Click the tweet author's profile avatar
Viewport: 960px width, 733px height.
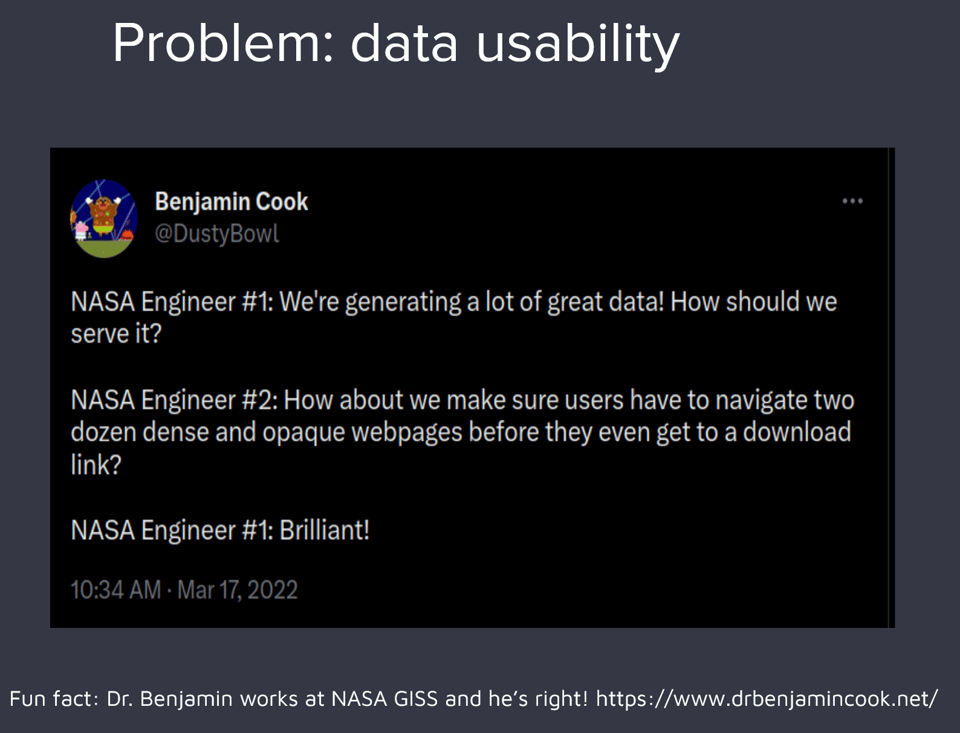point(103,217)
